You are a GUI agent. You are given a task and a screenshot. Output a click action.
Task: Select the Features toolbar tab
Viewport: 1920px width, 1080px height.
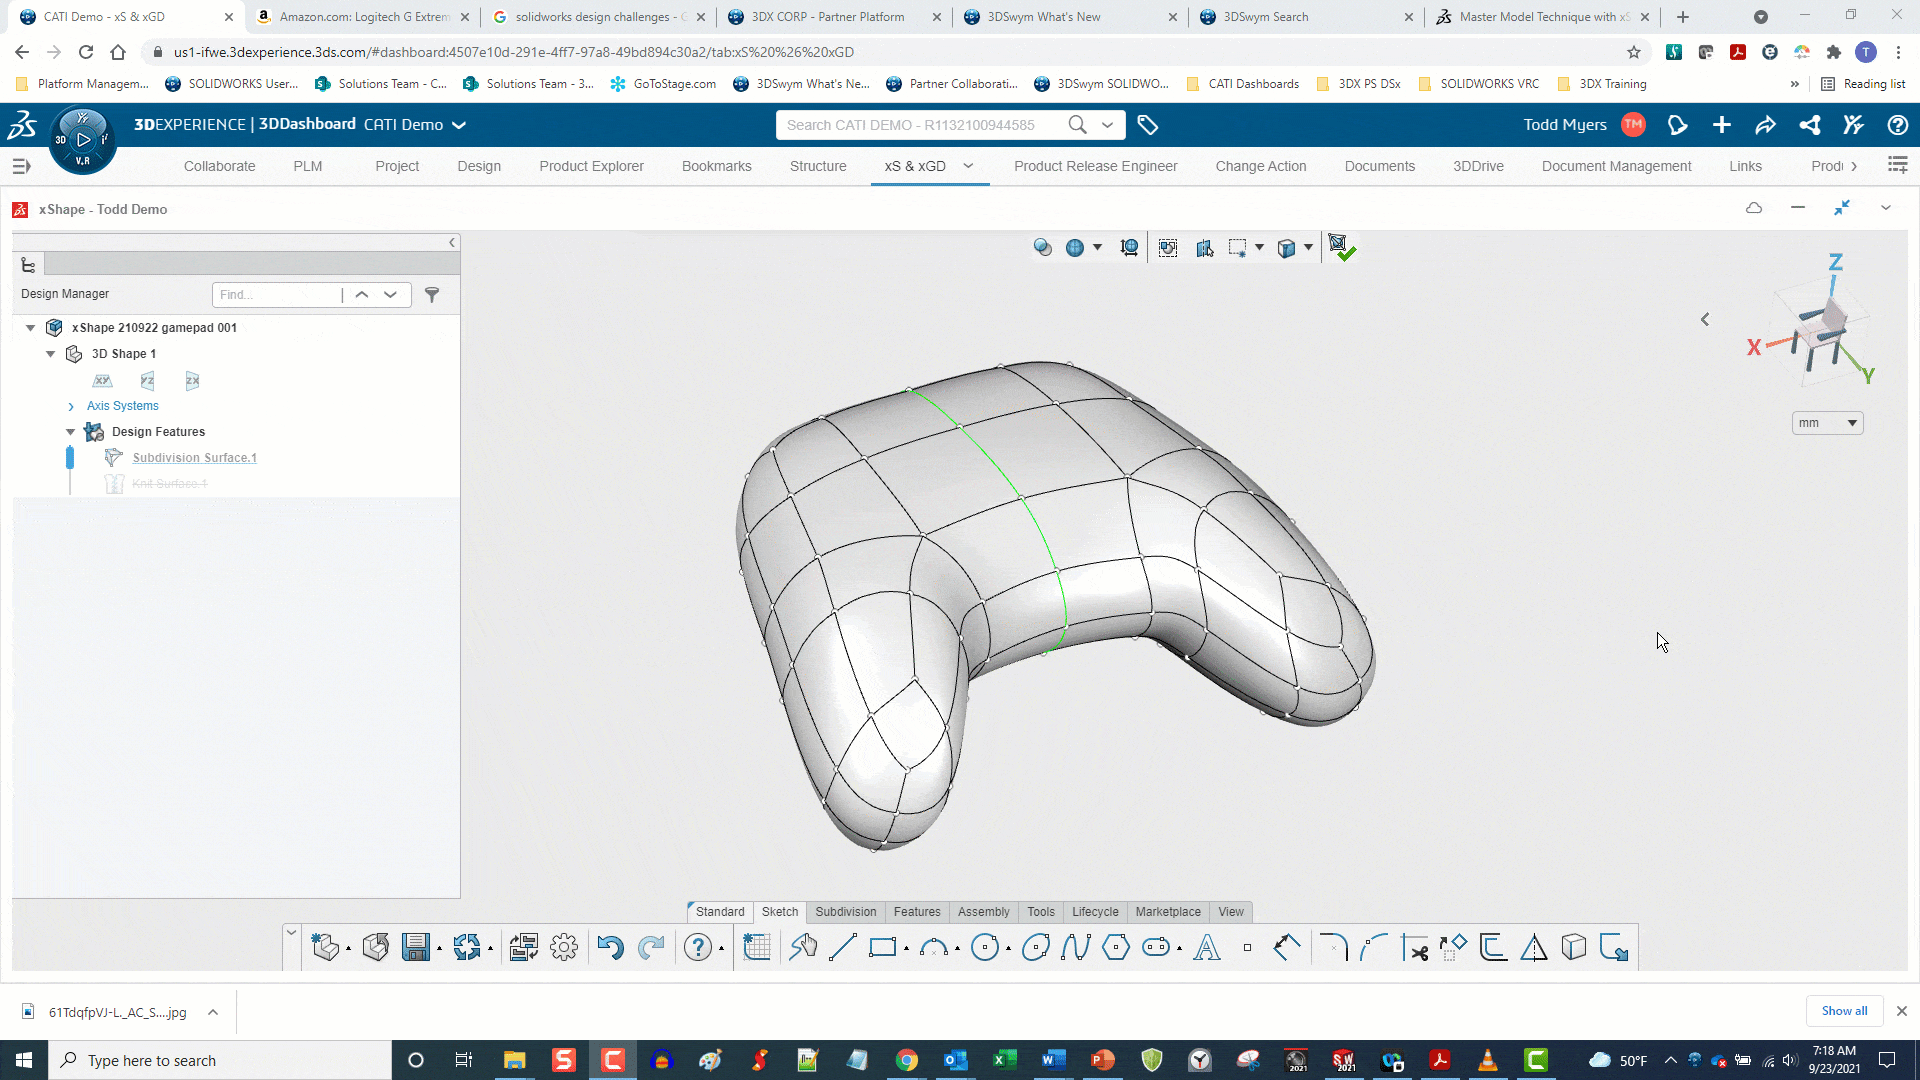916,911
